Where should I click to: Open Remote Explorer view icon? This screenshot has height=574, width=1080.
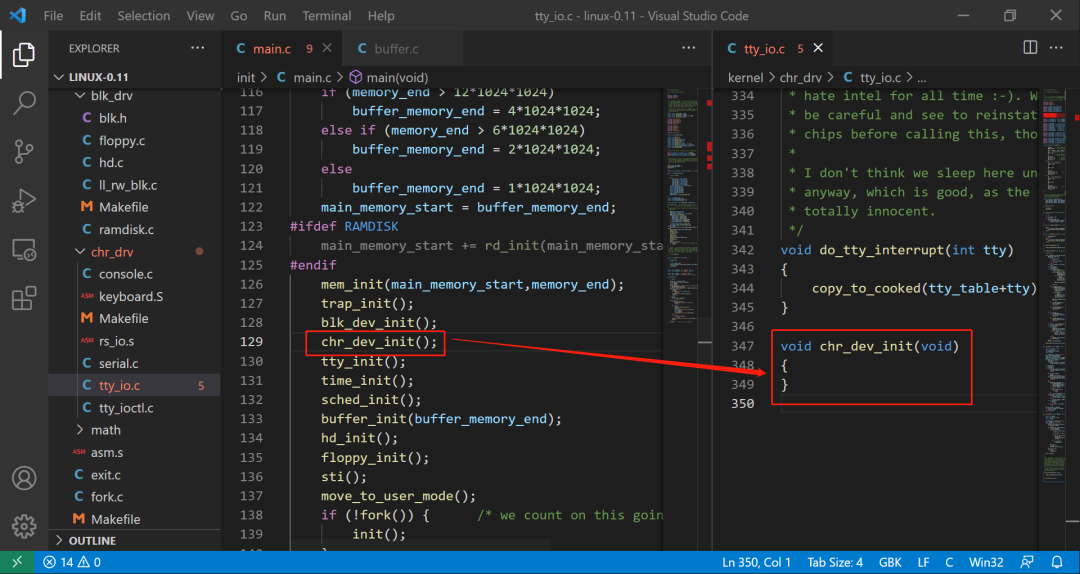click(x=24, y=249)
